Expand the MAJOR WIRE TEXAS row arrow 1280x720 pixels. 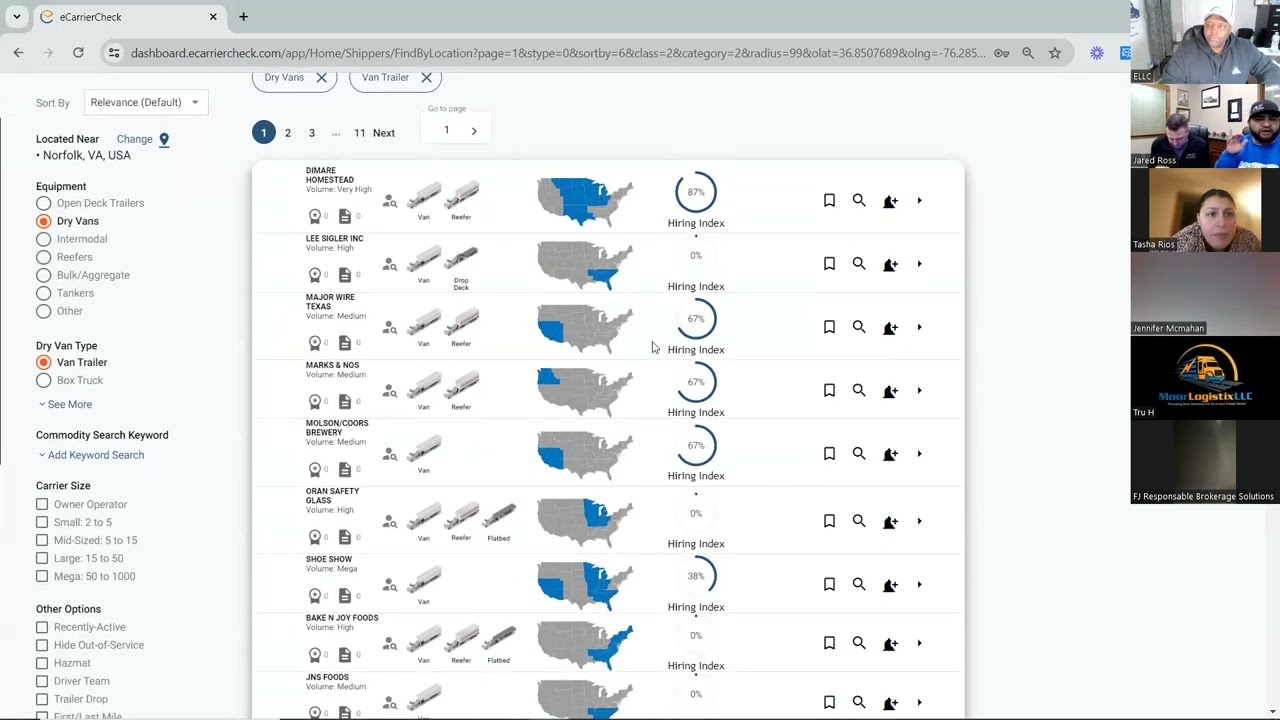(919, 327)
